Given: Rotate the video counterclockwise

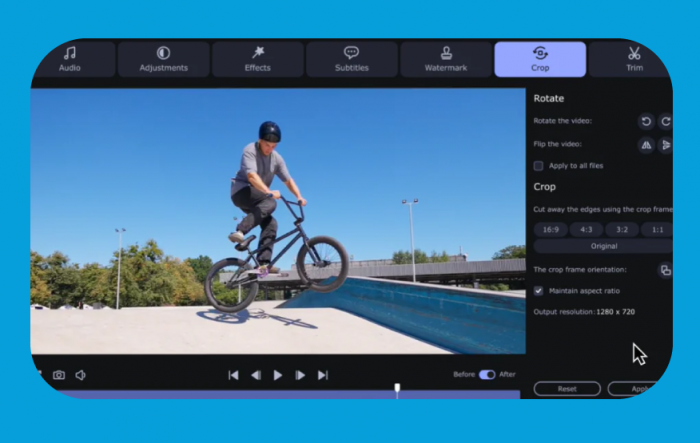Looking at the screenshot, I should [x=646, y=121].
